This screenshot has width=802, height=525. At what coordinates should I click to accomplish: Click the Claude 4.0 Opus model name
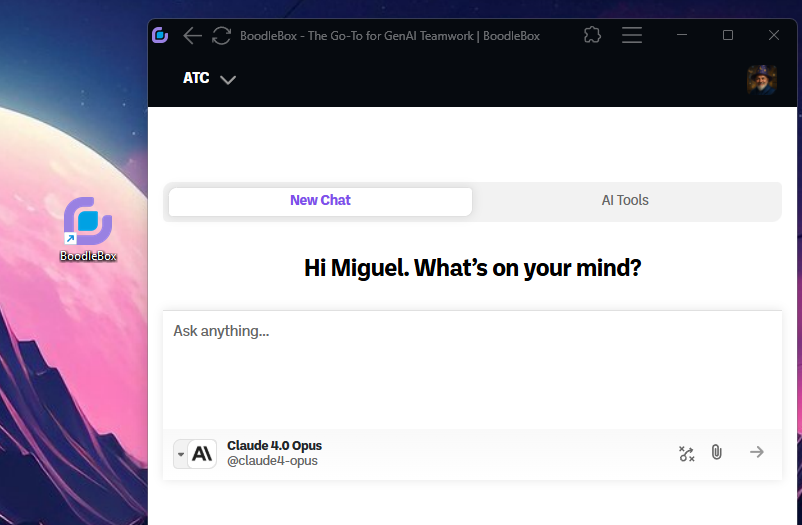tap(274, 446)
